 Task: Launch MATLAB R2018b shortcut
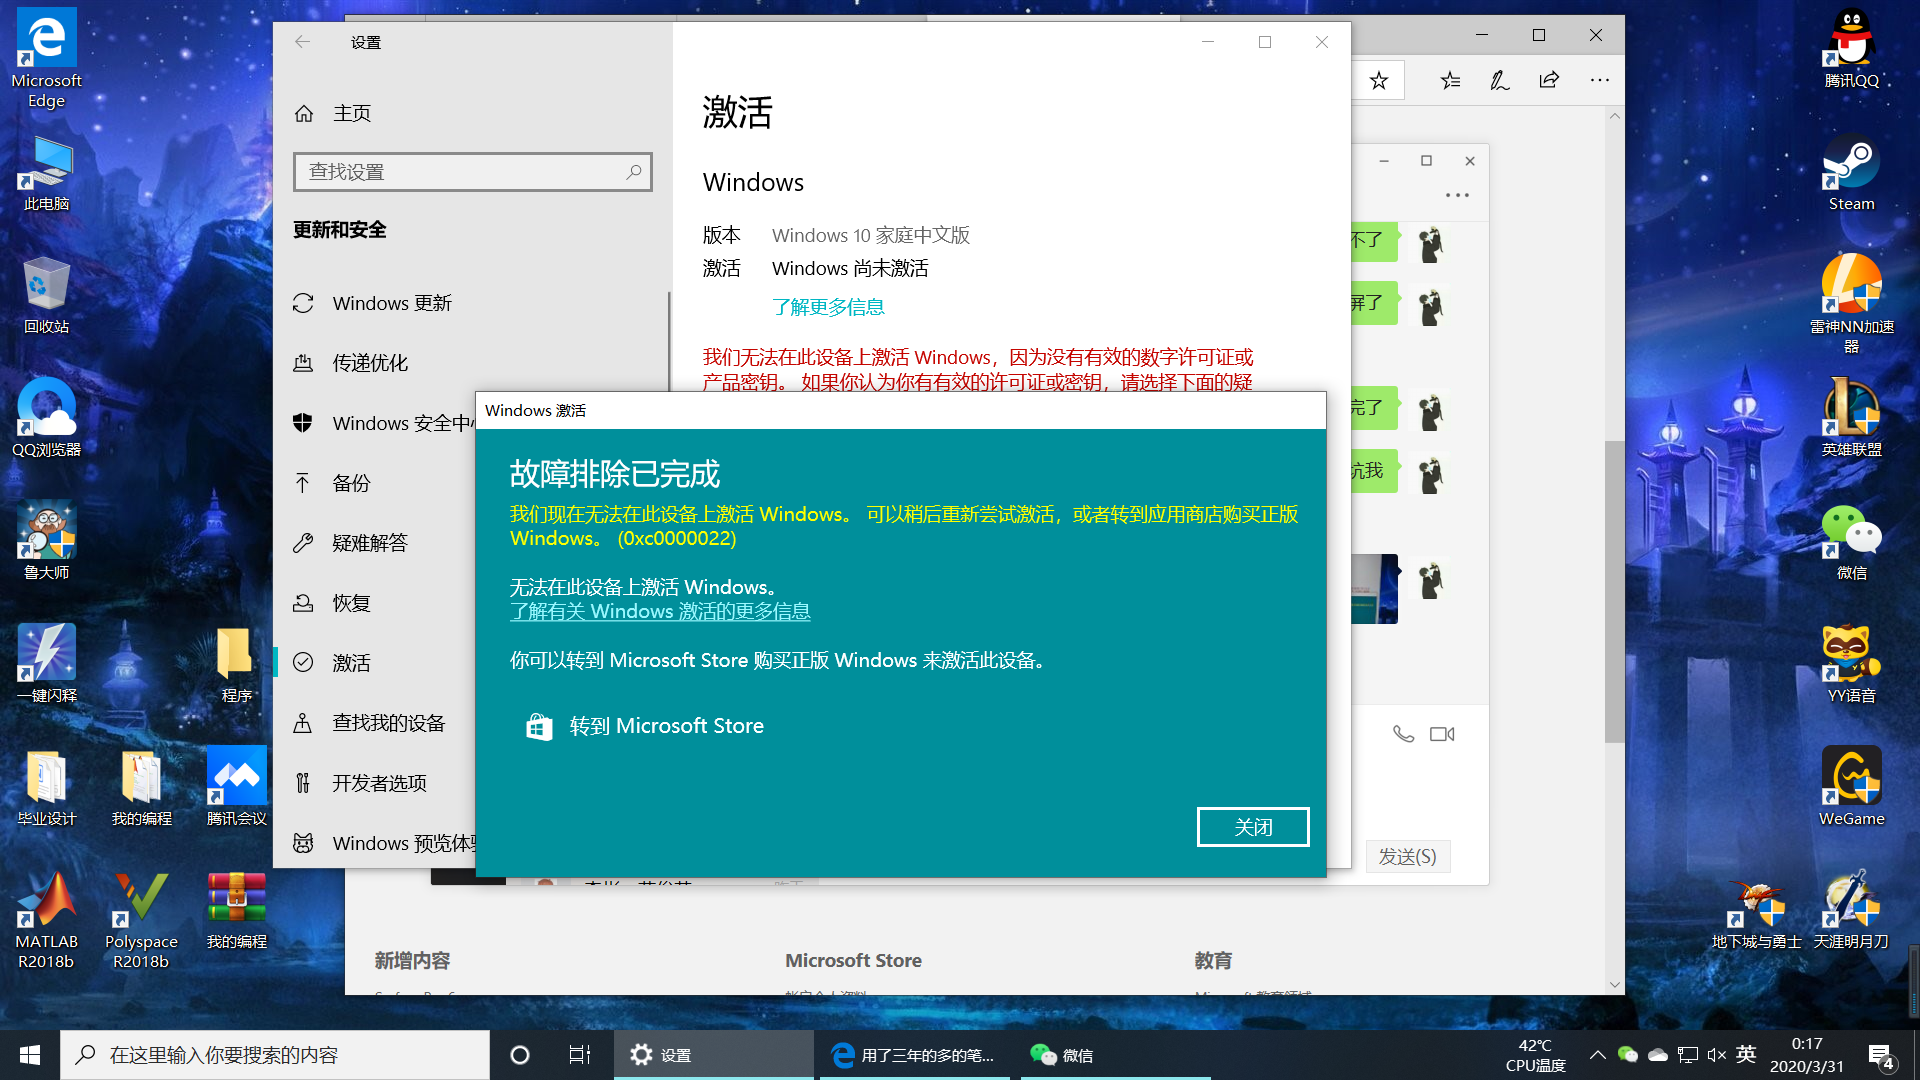coord(46,921)
